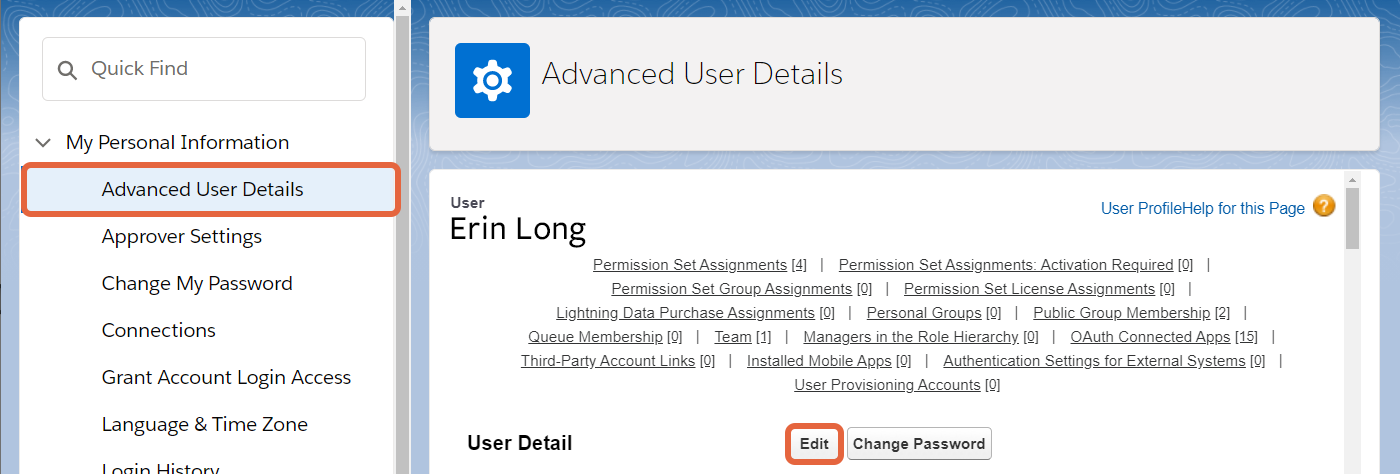Open the Help for this Page link
Viewport: 1400px width, 474px height.
point(1244,208)
